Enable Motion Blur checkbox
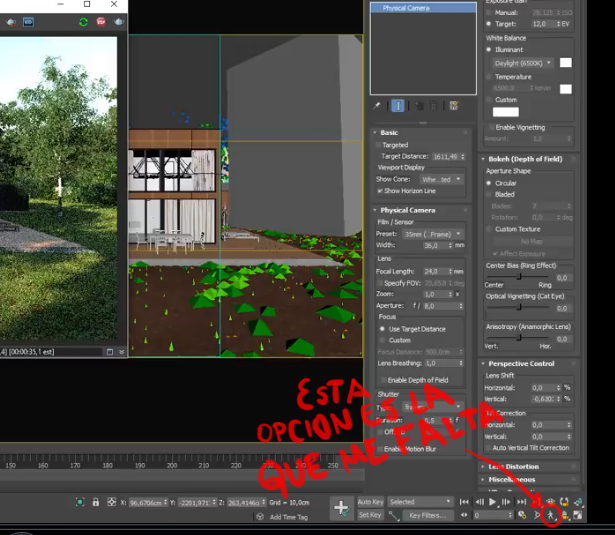The width and height of the screenshot is (615, 535). coord(380,449)
